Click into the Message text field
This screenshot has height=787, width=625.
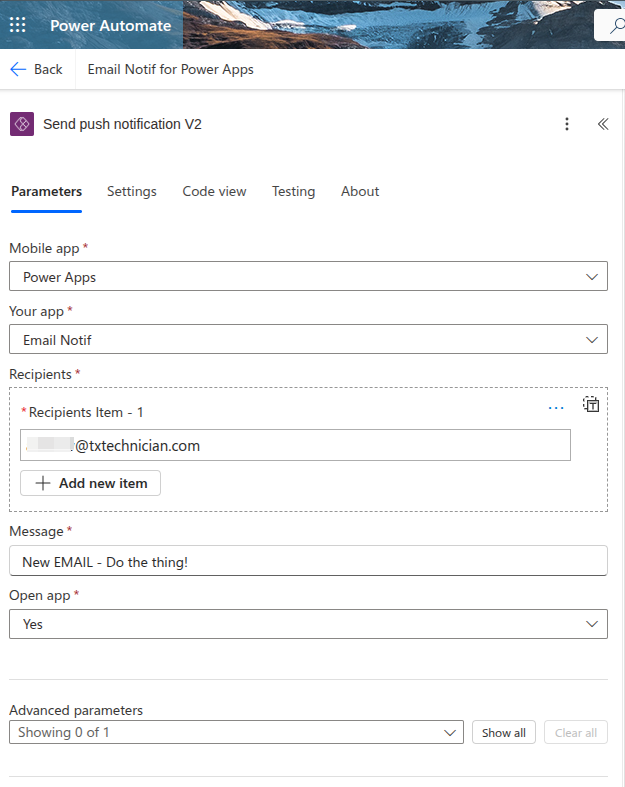308,562
